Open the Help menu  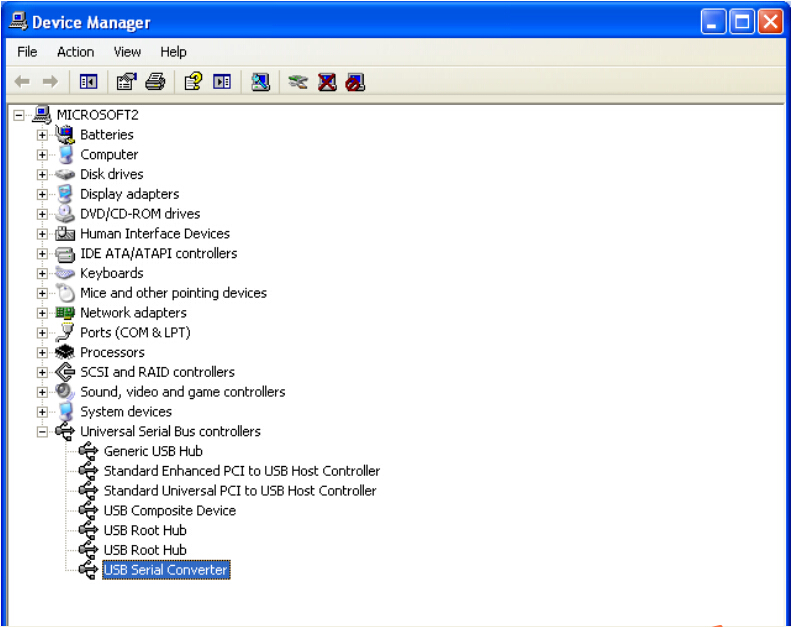[173, 52]
